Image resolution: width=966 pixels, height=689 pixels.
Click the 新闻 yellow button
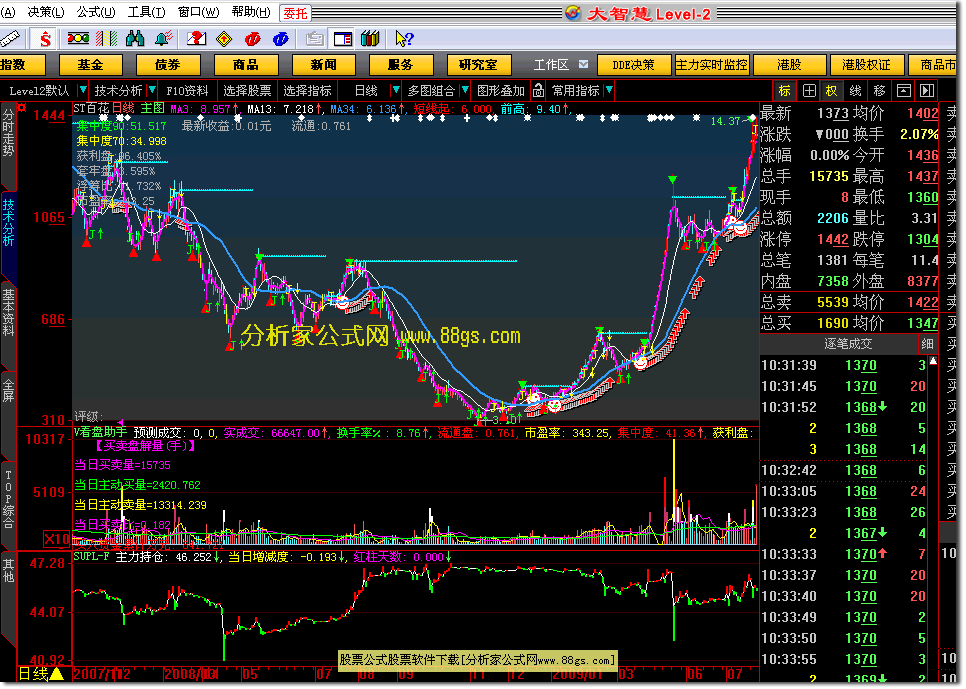pos(323,65)
